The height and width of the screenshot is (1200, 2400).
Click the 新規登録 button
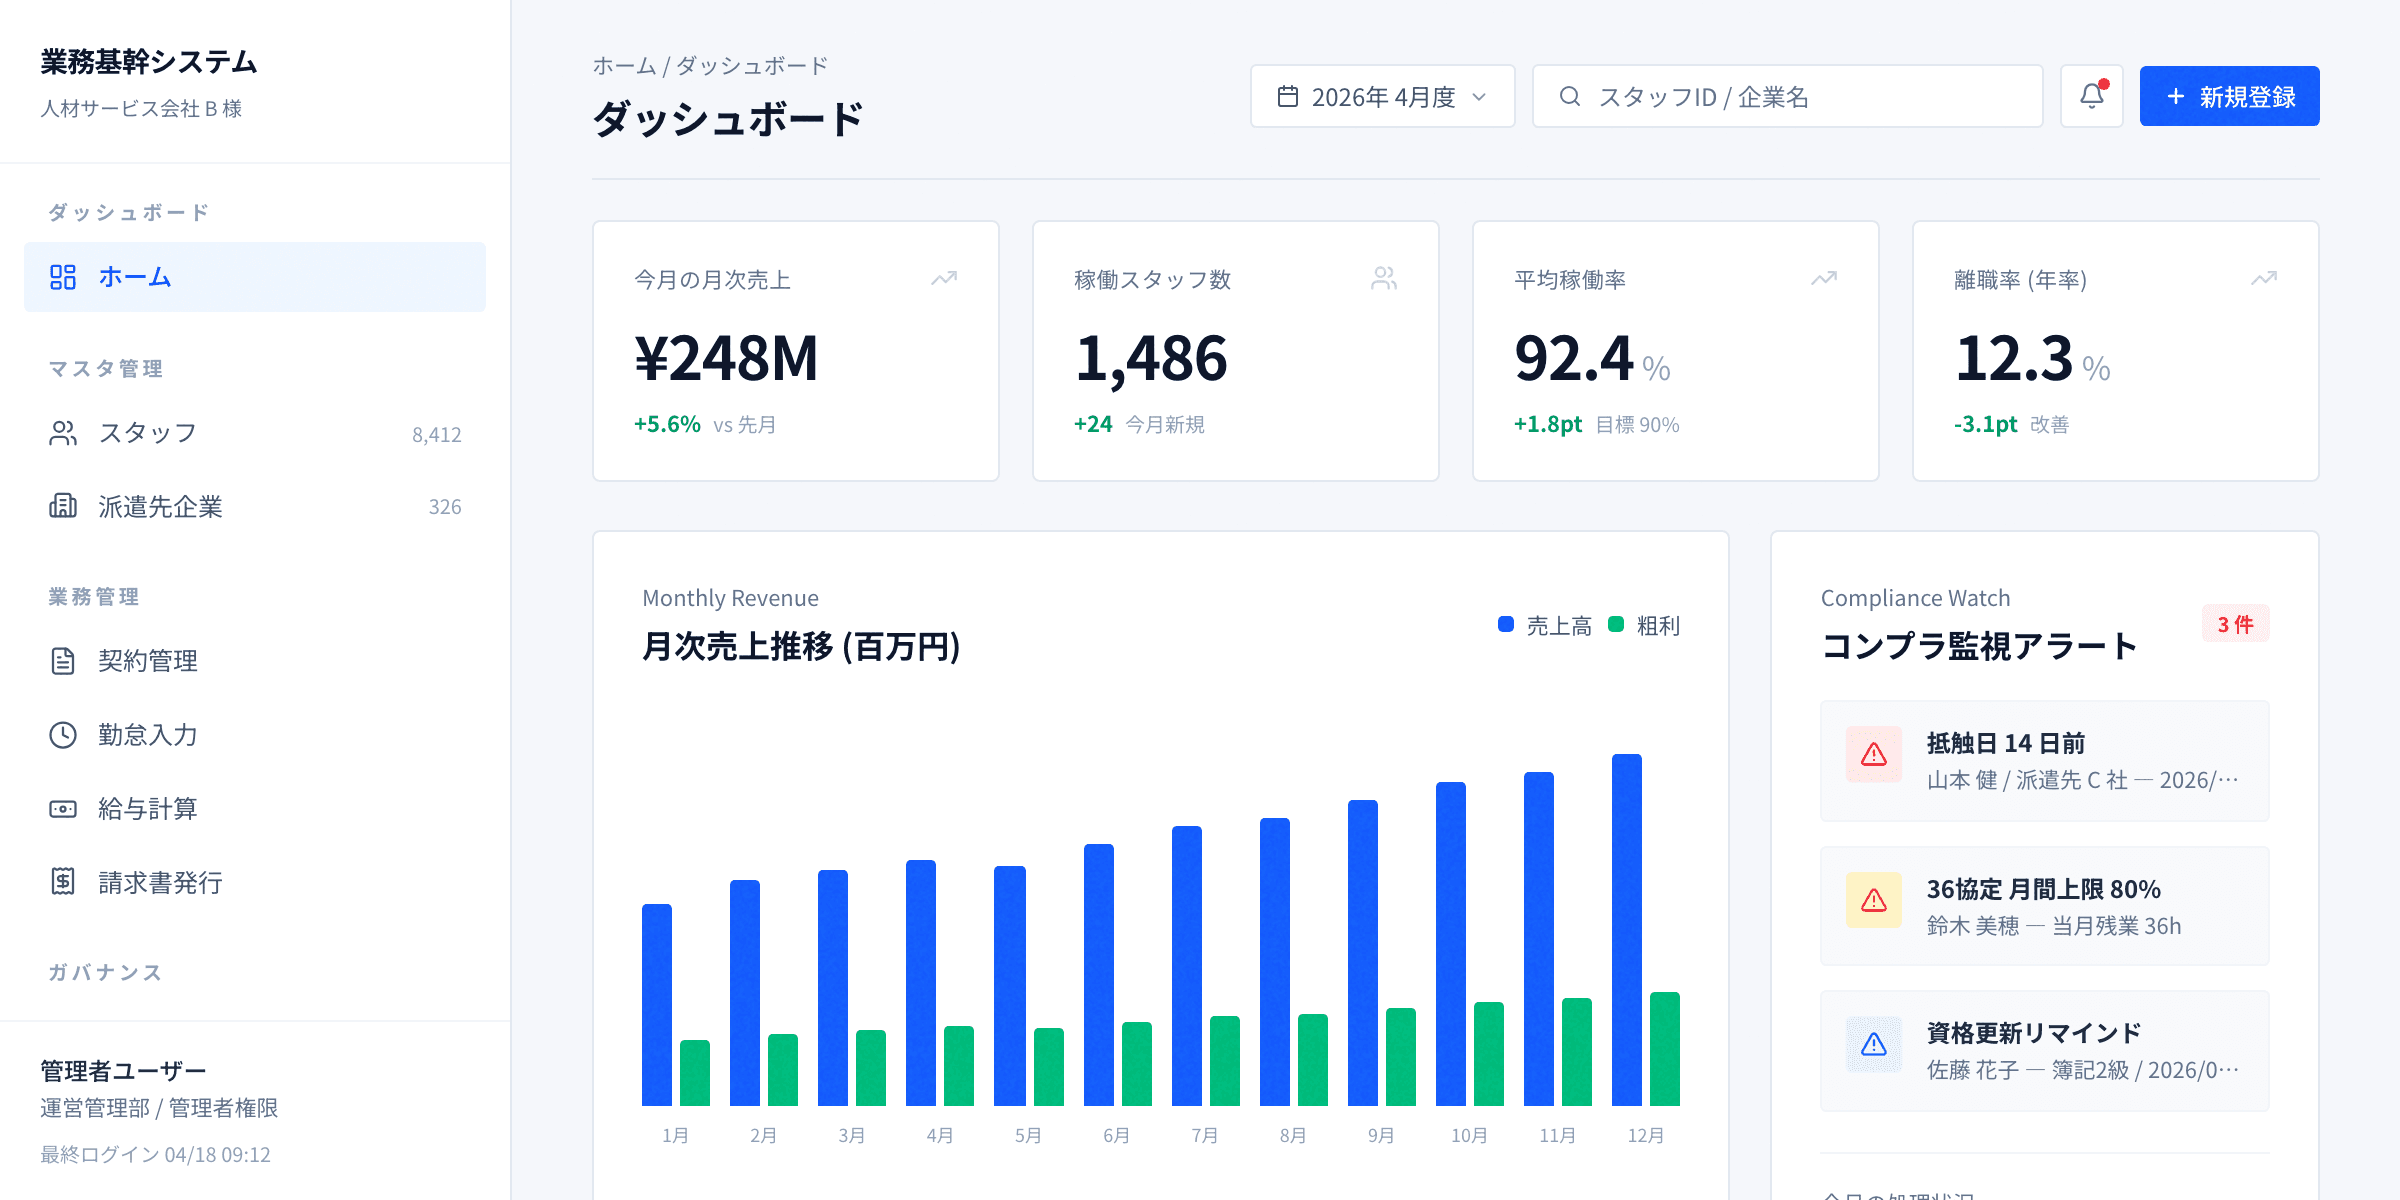coord(2229,95)
